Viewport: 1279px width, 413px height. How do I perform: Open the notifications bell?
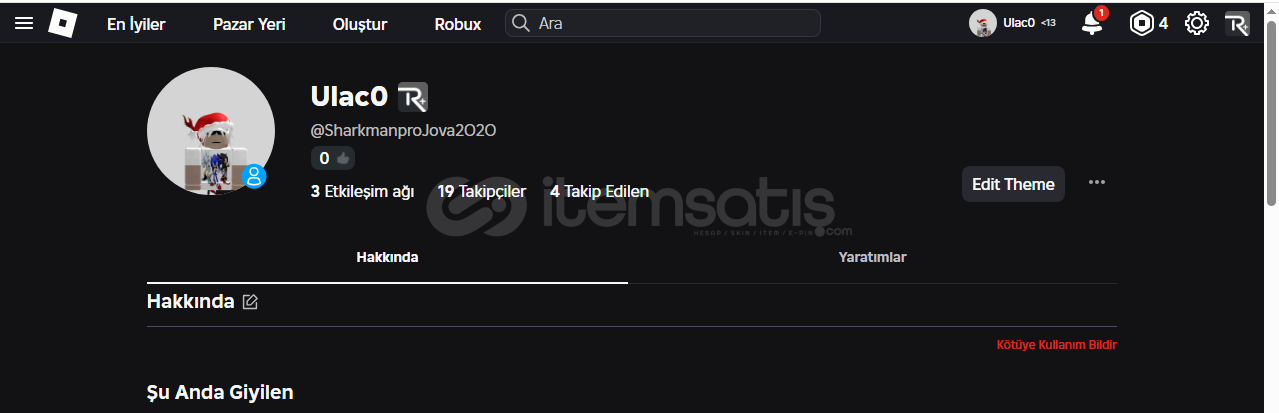[1092, 23]
